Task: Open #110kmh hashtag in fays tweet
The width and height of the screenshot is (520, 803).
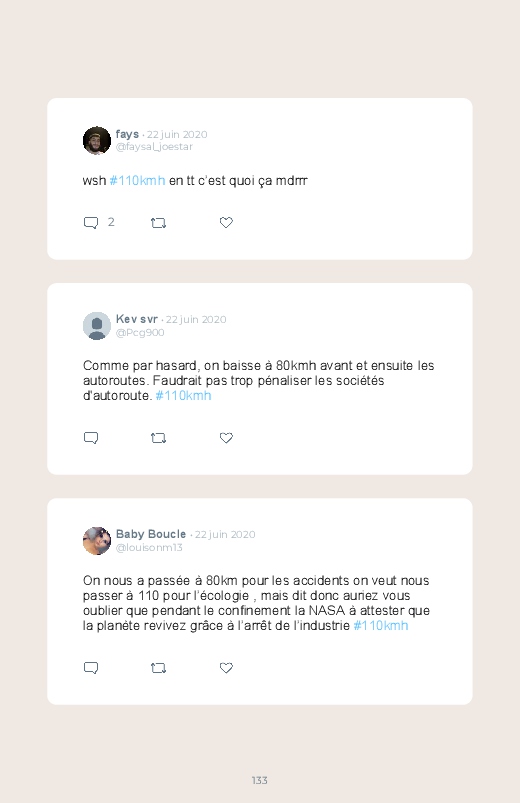Action: coord(137,180)
